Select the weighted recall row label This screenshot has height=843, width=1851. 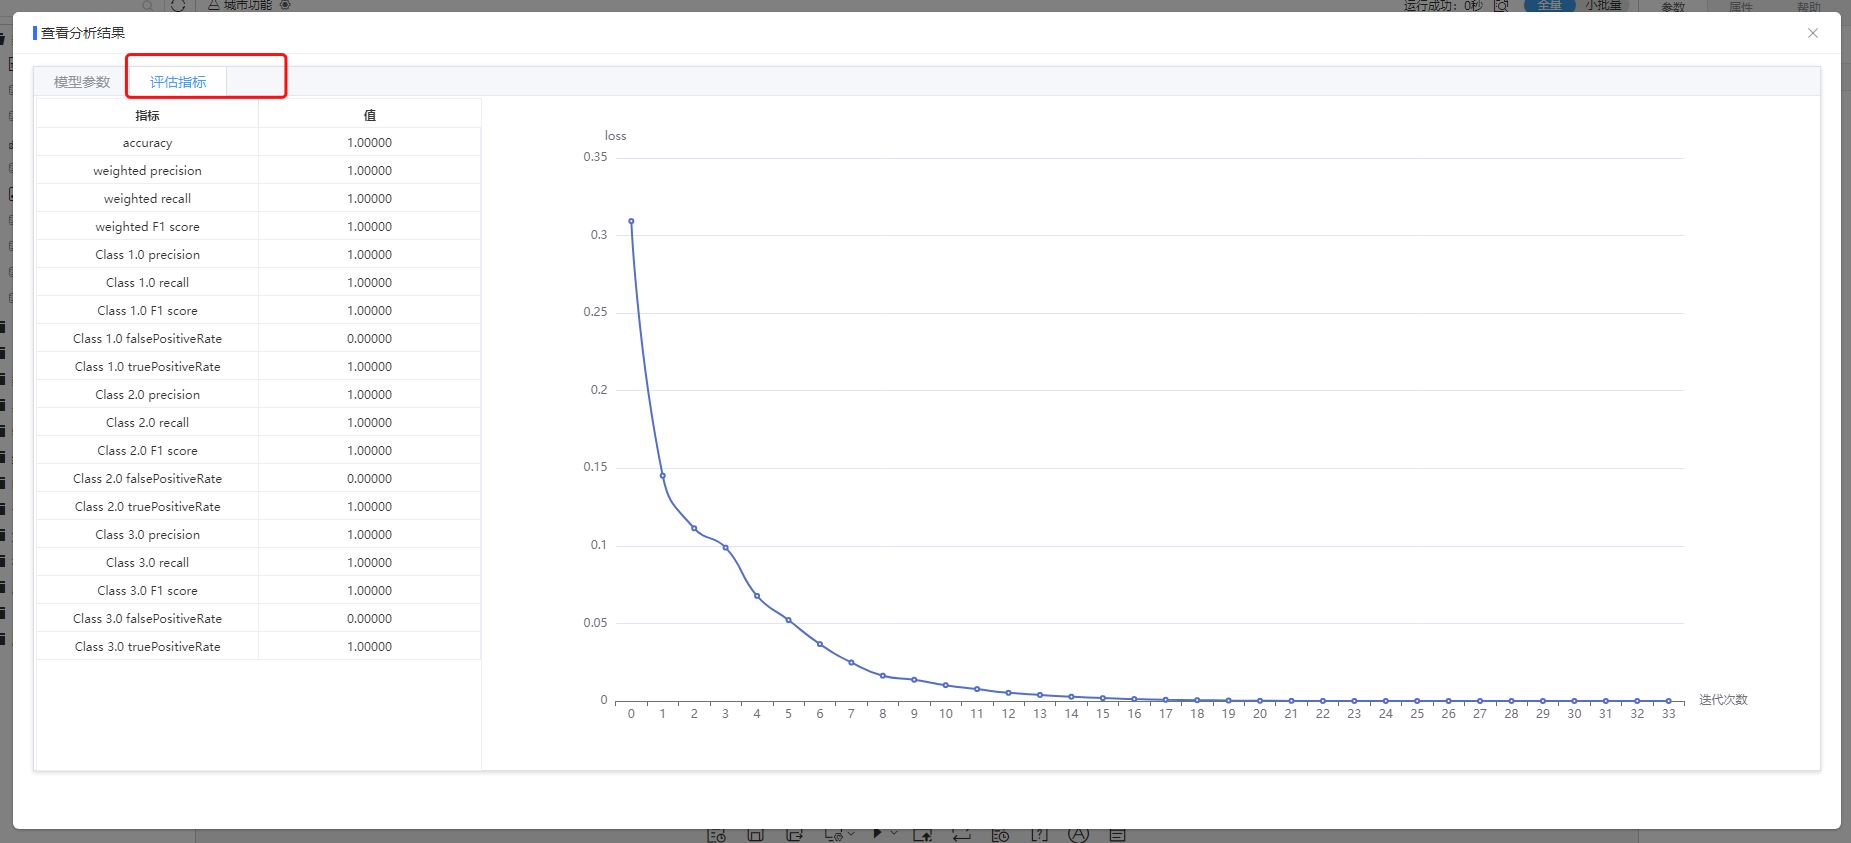coord(147,199)
